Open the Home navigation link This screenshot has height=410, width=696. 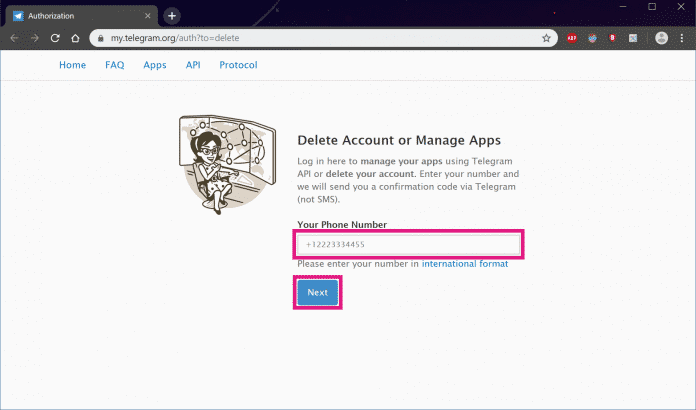click(x=72, y=65)
